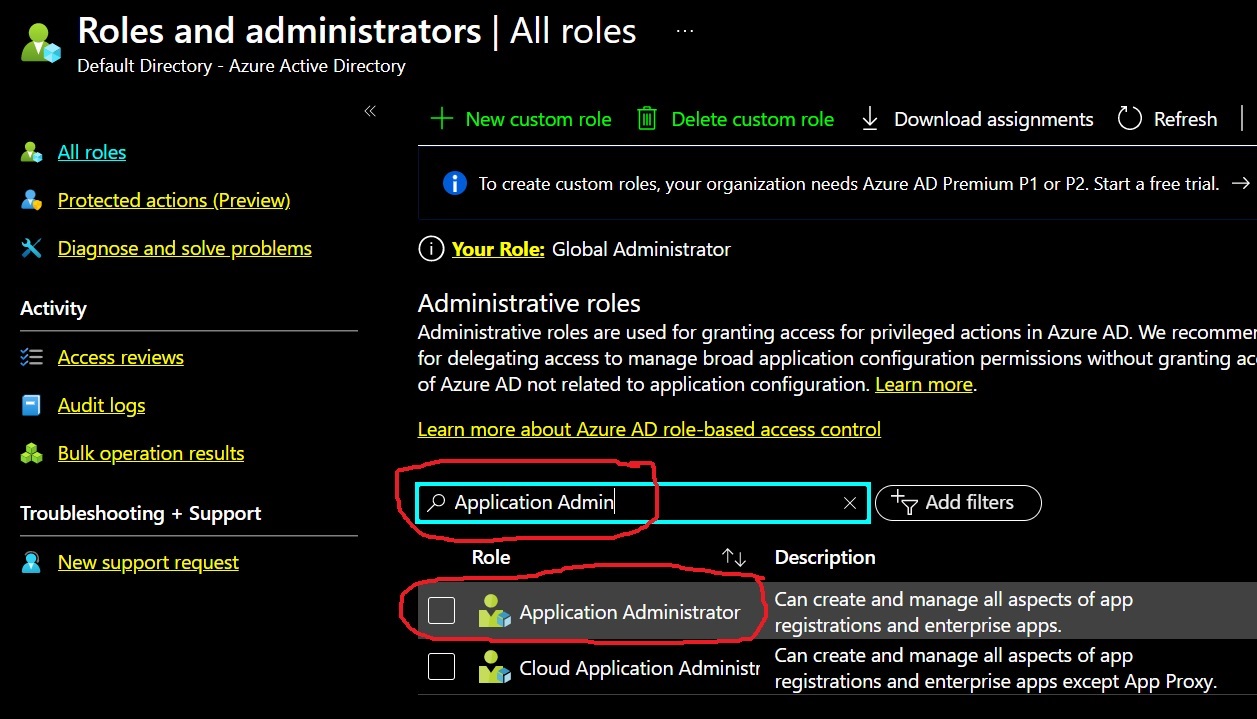
Task: Click the Application Administrator description text
Action: coord(953,613)
